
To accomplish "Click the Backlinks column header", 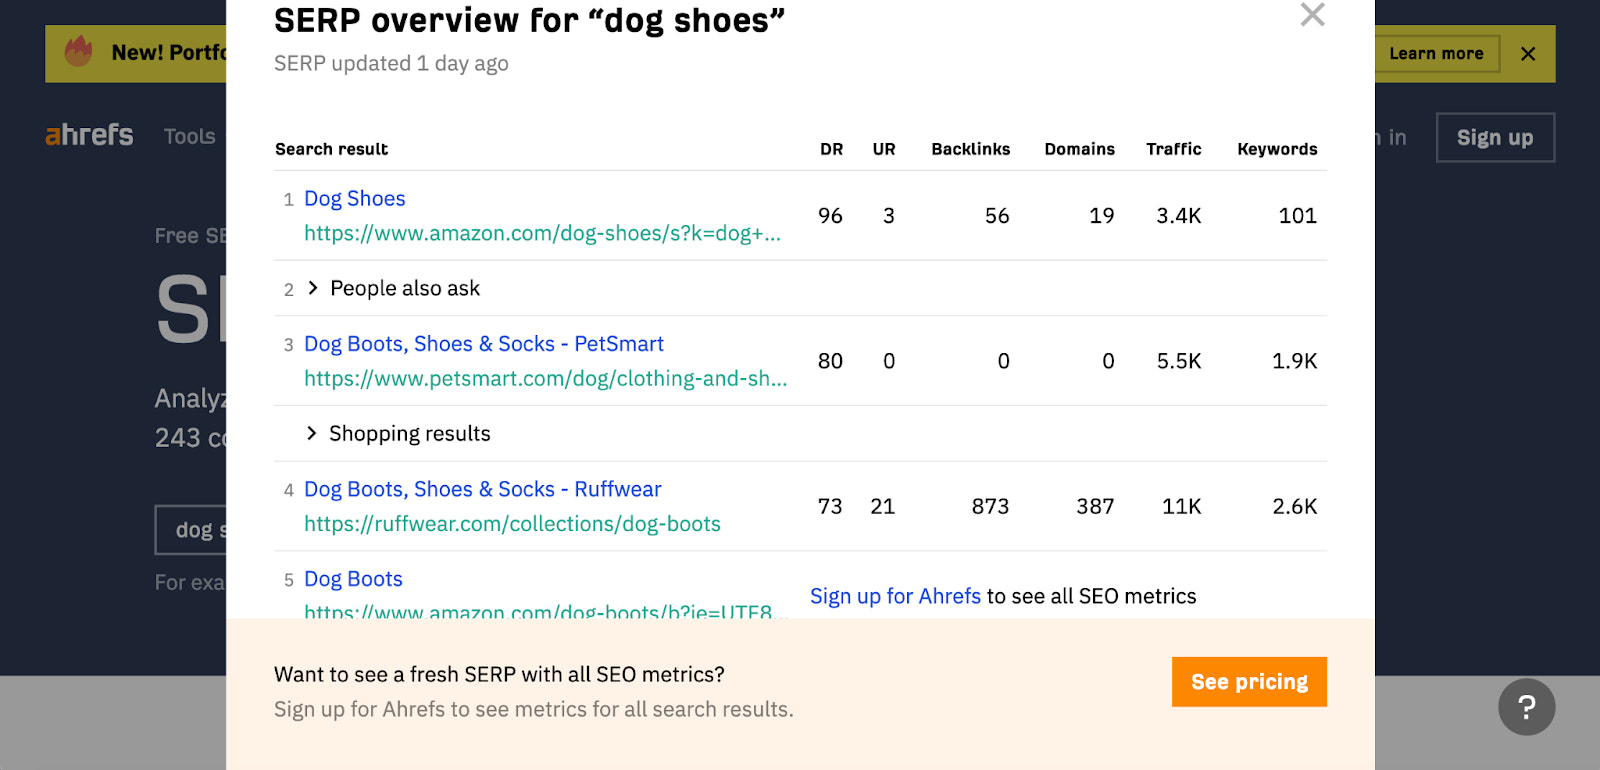I will click(x=970, y=149).
